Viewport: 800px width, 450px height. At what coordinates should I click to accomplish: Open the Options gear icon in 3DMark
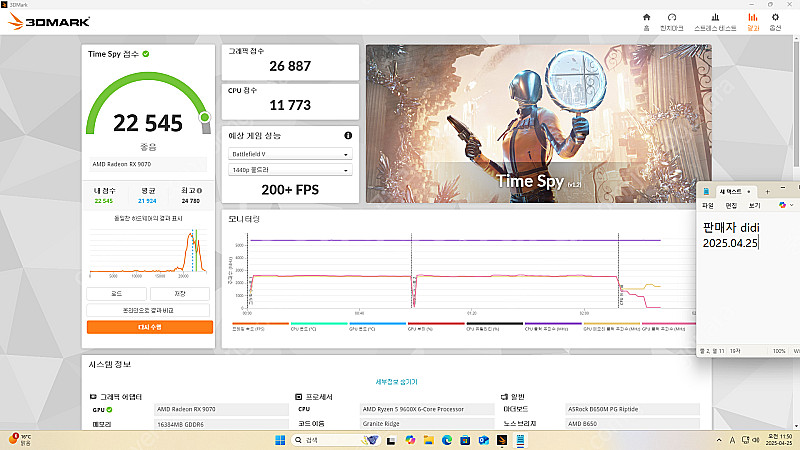(775, 17)
